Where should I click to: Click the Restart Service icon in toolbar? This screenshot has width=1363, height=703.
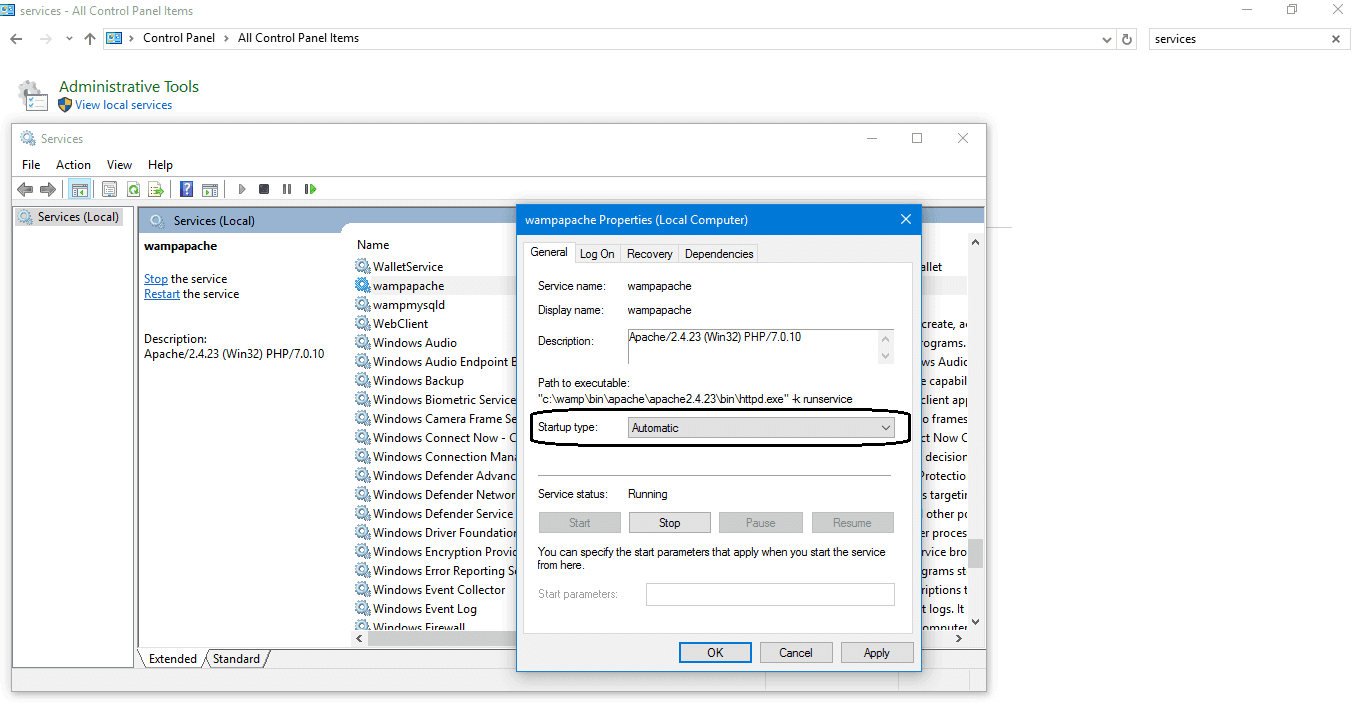coord(311,189)
